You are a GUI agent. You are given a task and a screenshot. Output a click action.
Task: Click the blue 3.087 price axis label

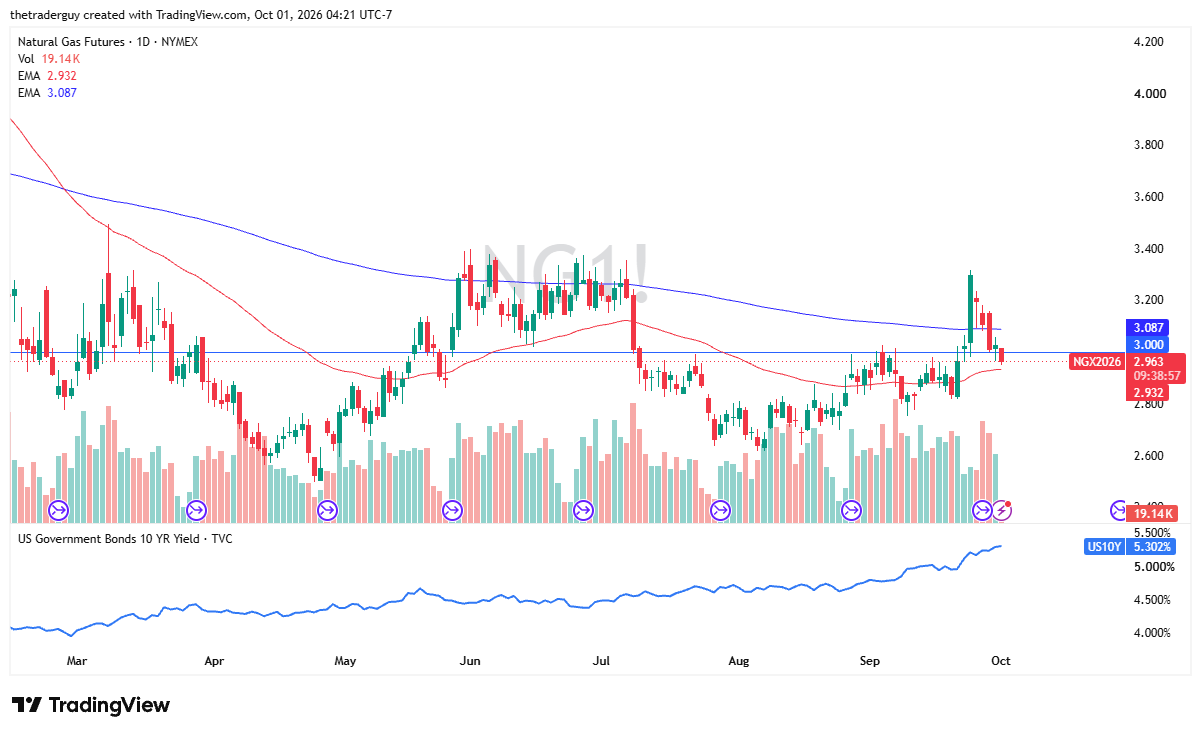pos(1145,328)
